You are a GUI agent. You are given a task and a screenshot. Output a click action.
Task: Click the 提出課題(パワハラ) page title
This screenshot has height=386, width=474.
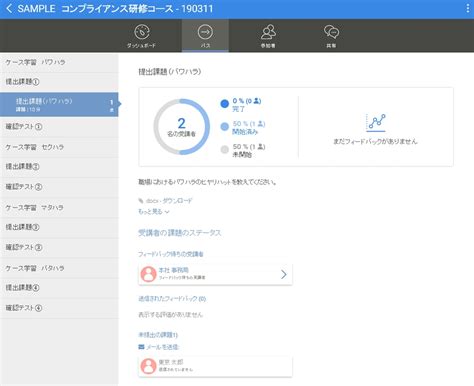170,72
